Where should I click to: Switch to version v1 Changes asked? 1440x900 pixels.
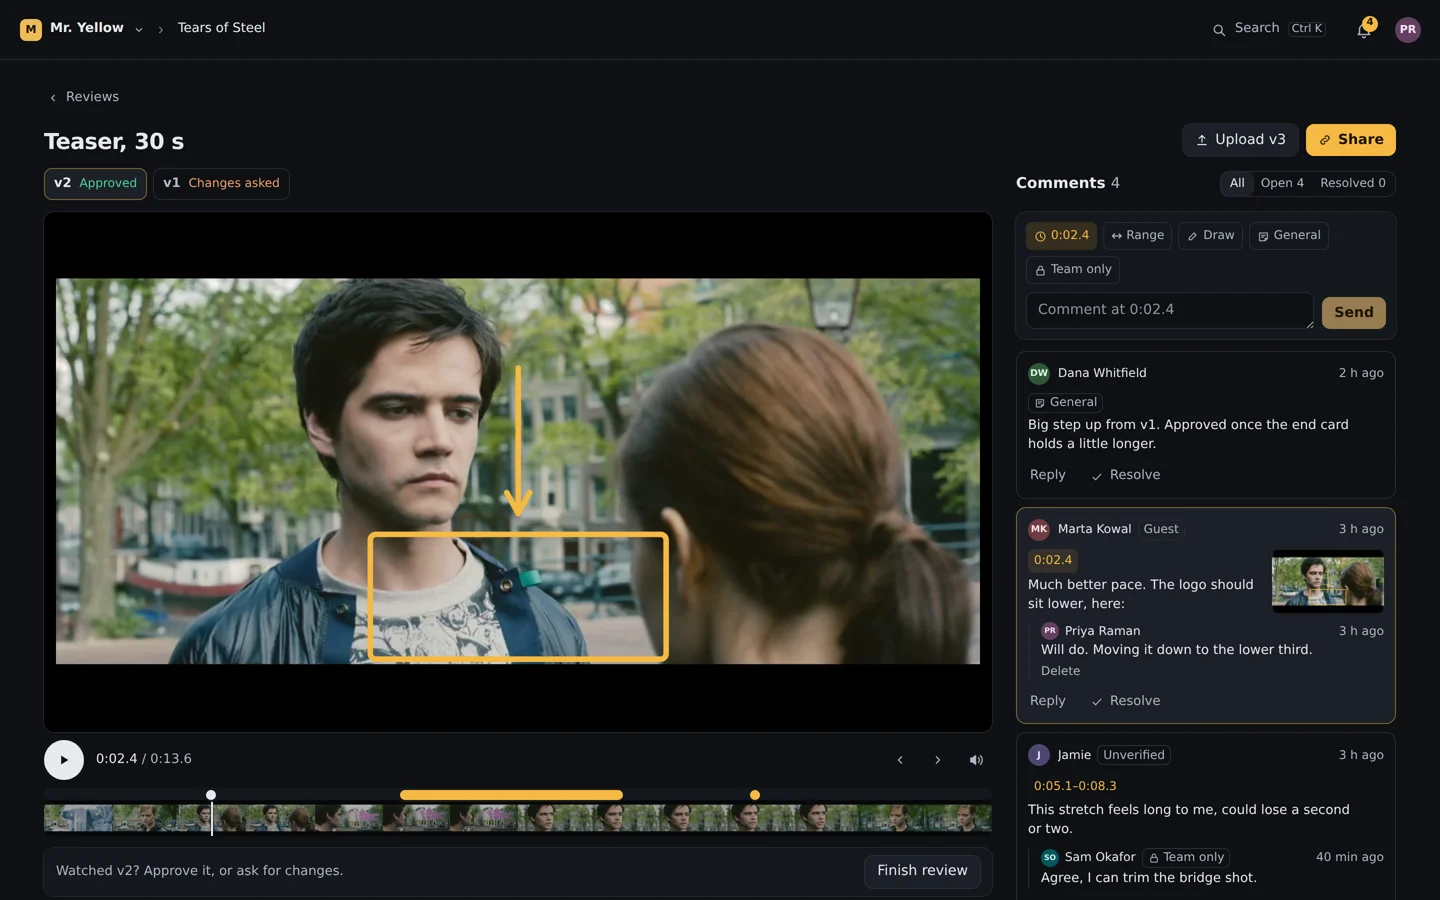click(221, 184)
